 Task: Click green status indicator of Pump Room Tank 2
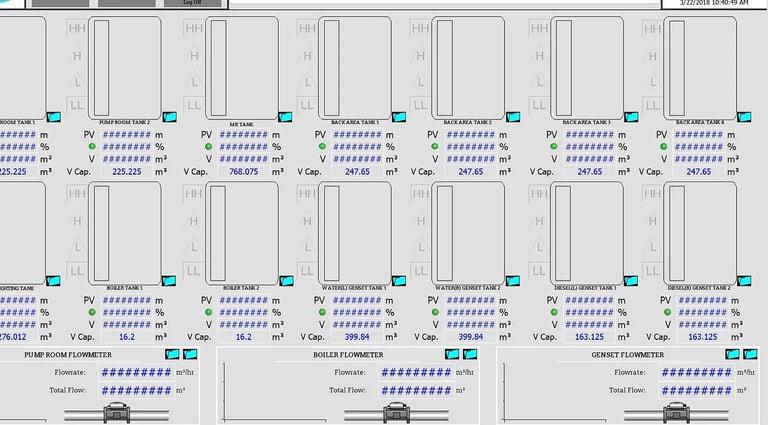[x=92, y=146]
